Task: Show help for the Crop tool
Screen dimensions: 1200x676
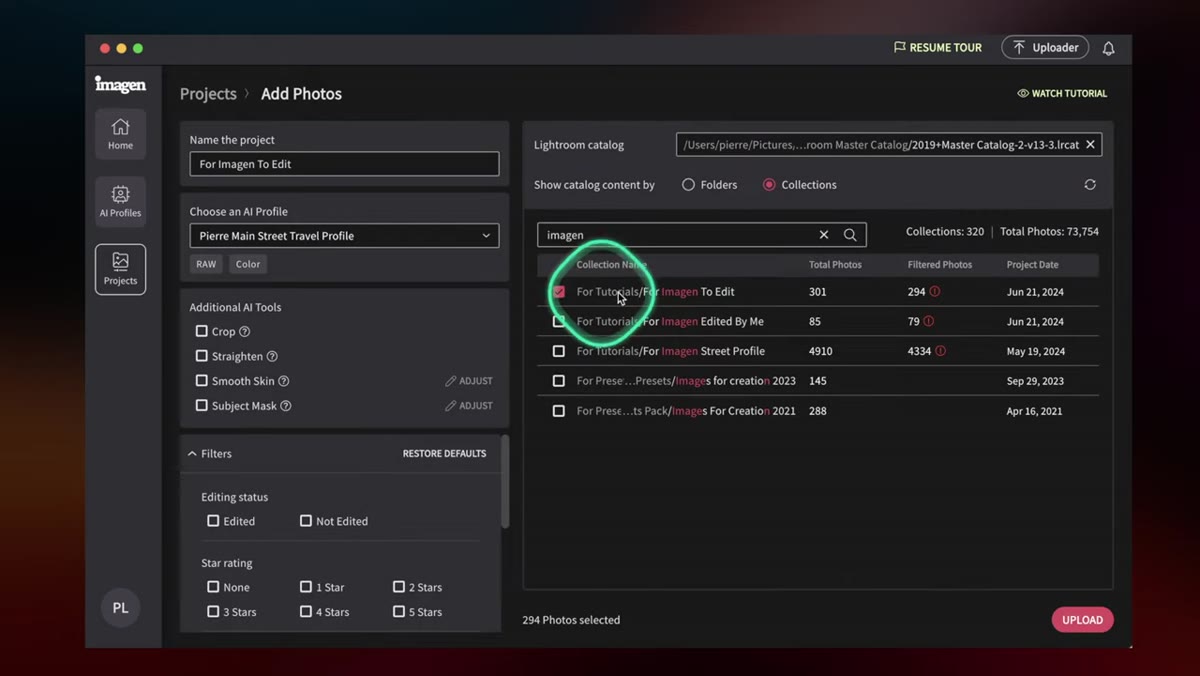Action: coord(244,332)
